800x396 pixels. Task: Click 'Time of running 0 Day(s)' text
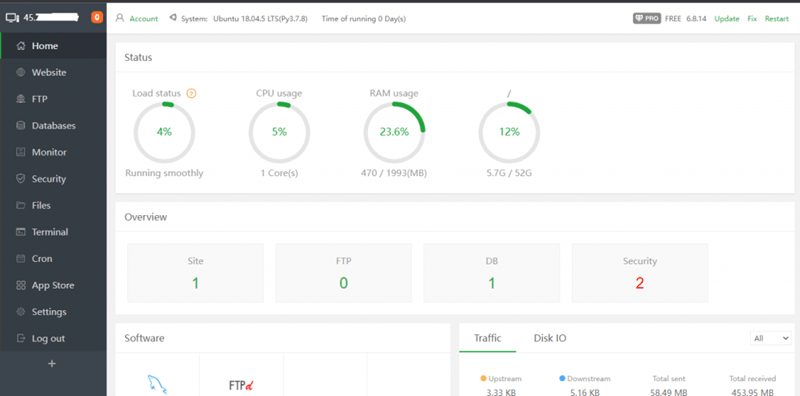click(364, 18)
